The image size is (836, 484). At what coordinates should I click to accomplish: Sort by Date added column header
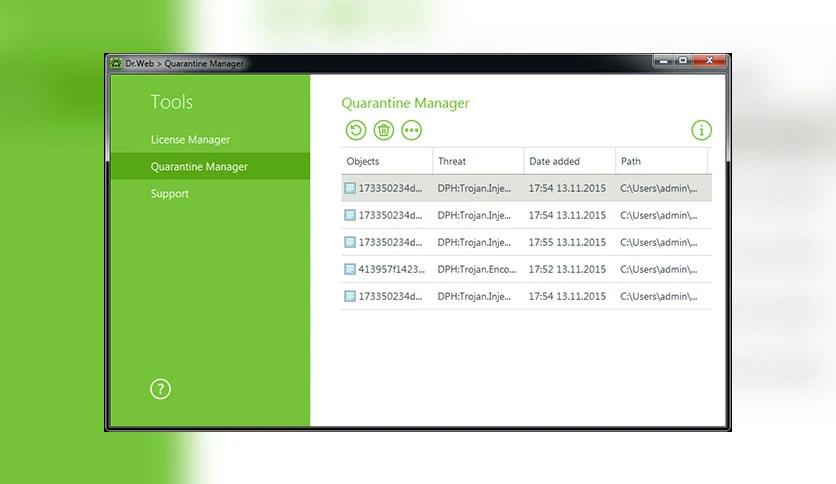pos(569,161)
